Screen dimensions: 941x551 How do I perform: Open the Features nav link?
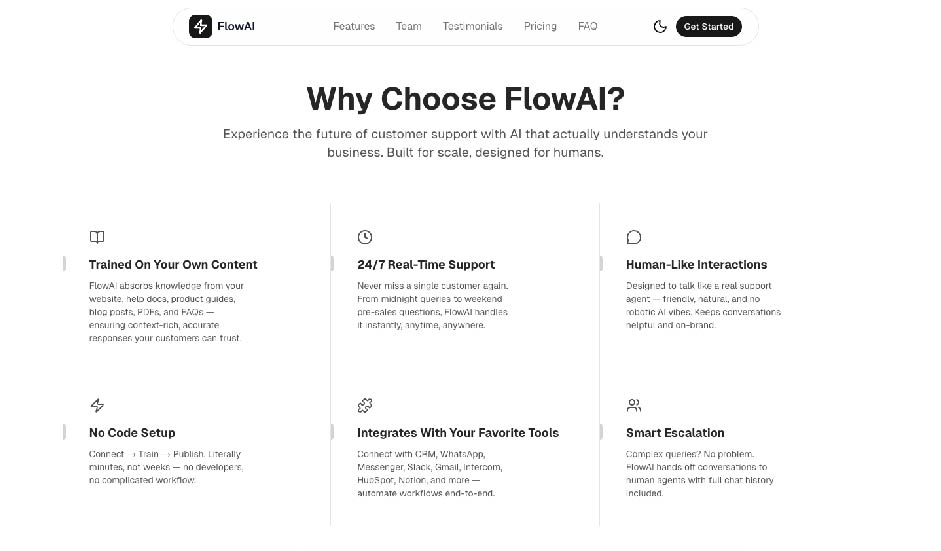click(x=354, y=27)
